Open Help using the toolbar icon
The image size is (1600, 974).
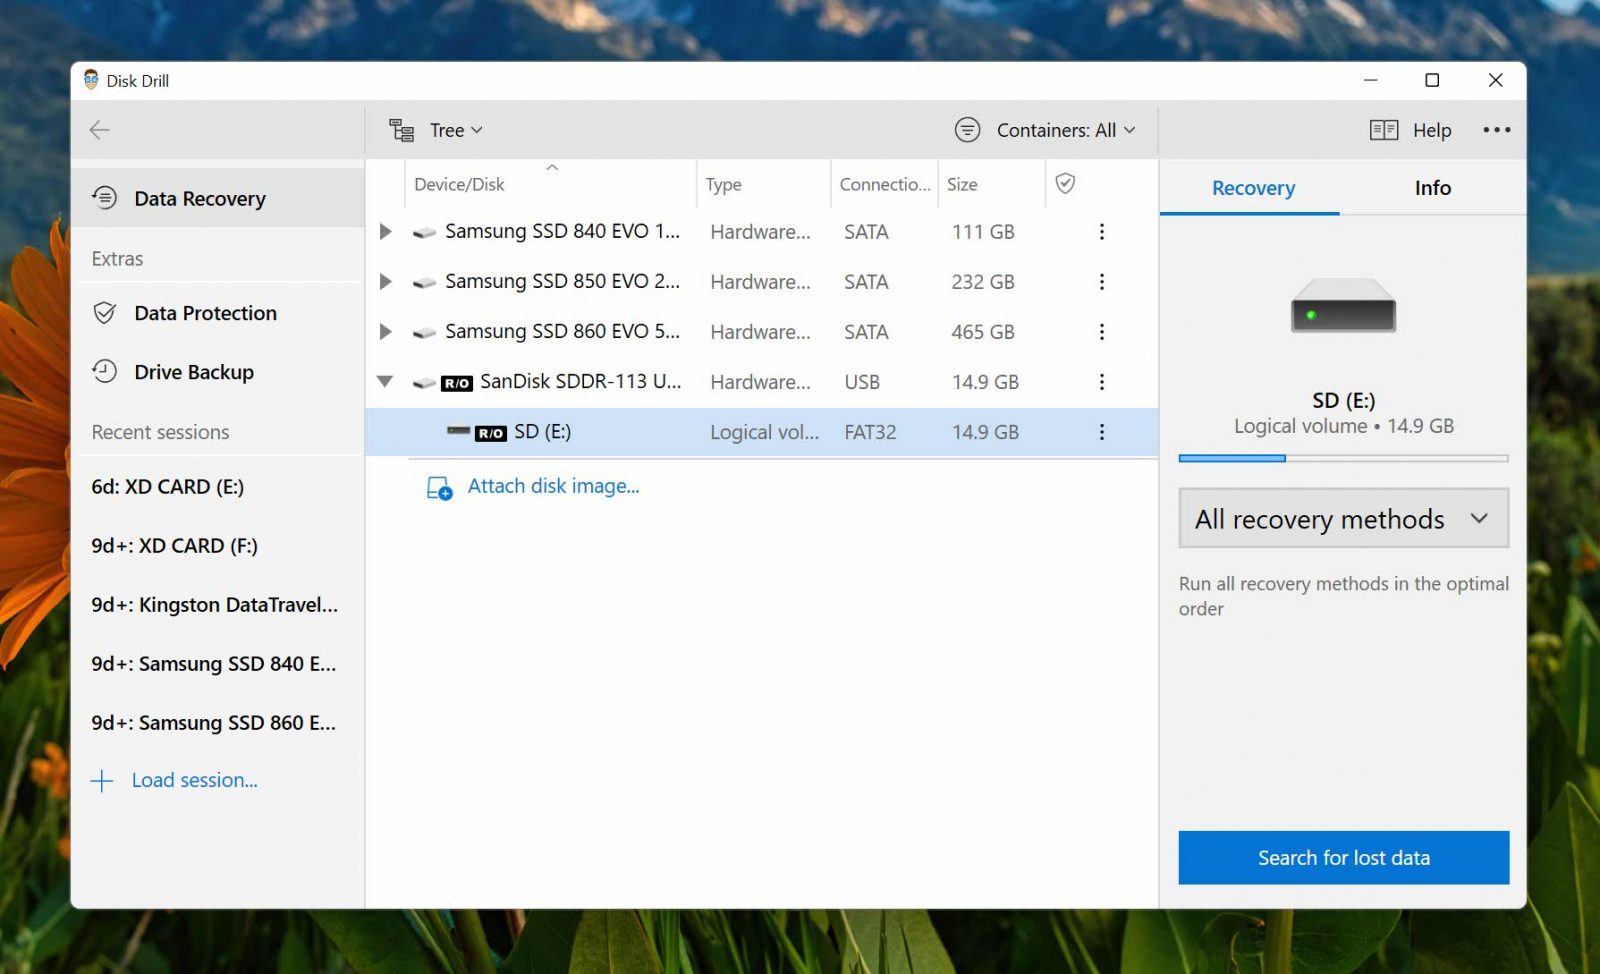[x=1385, y=130]
